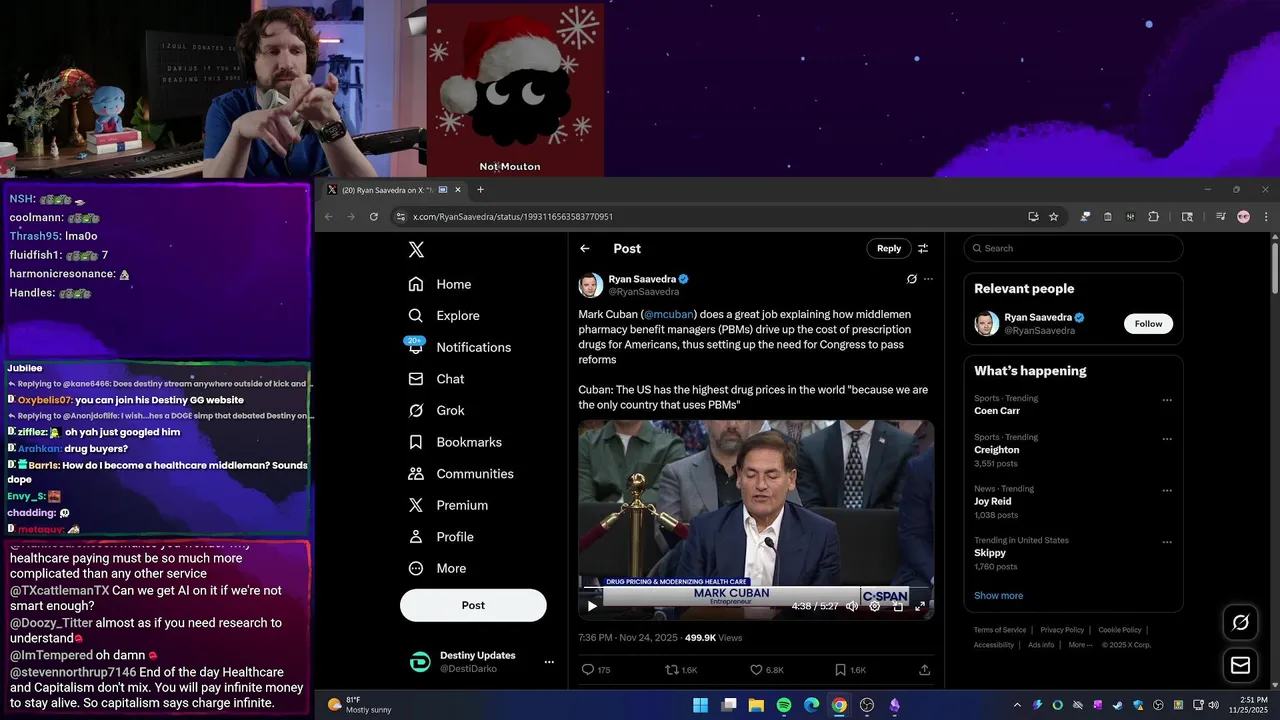The height and width of the screenshot is (720, 1280).
Task: Click the Reply button in post header
Action: [889, 248]
